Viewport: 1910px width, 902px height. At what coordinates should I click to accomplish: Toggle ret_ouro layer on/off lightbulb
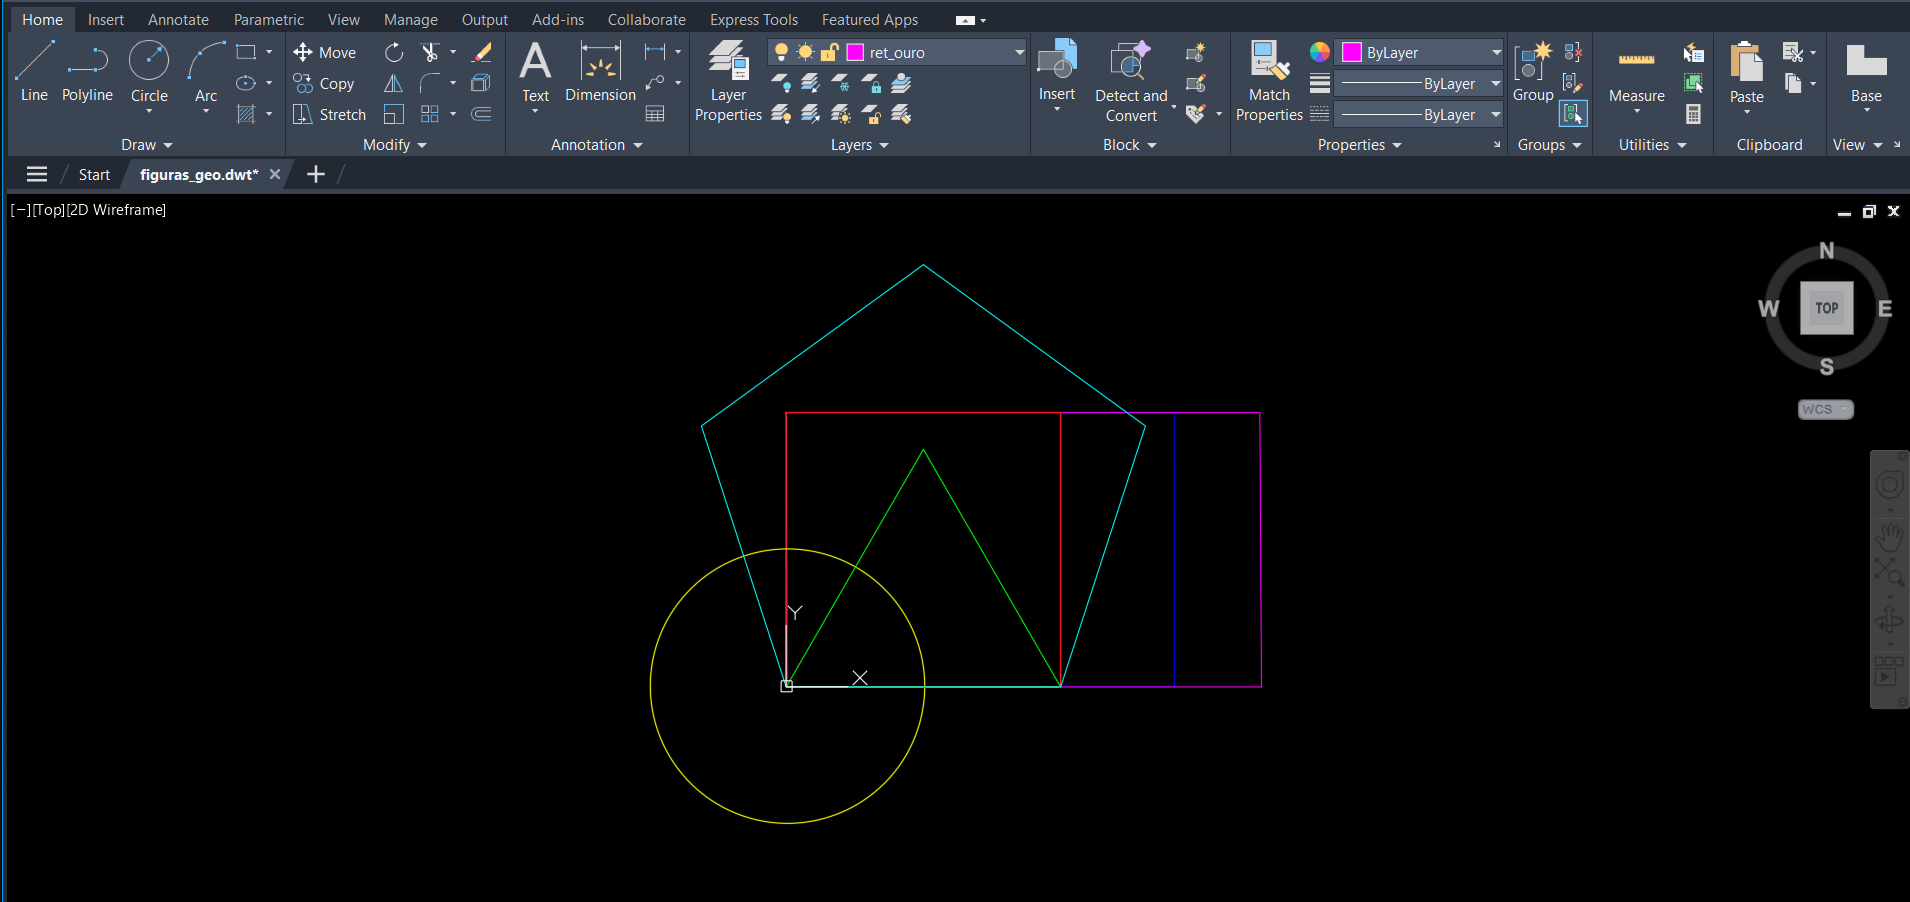pos(781,52)
